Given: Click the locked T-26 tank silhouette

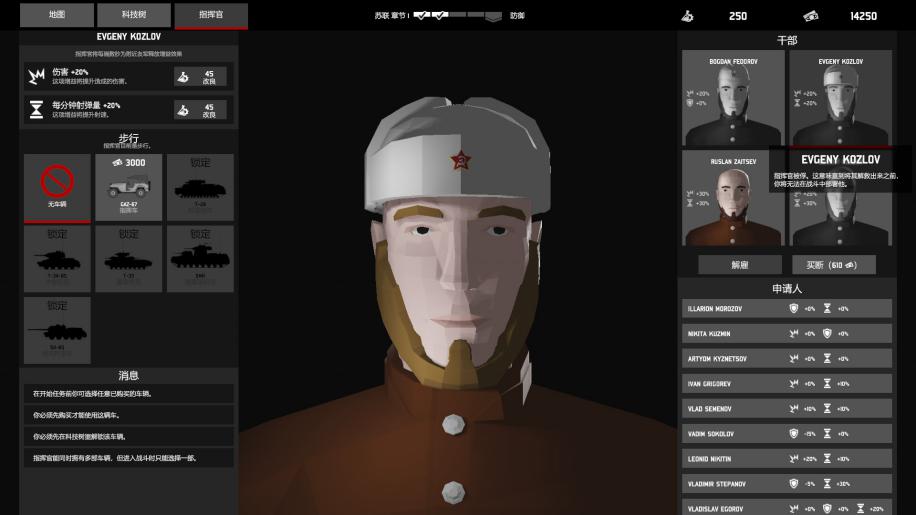Looking at the screenshot, I should [x=200, y=187].
